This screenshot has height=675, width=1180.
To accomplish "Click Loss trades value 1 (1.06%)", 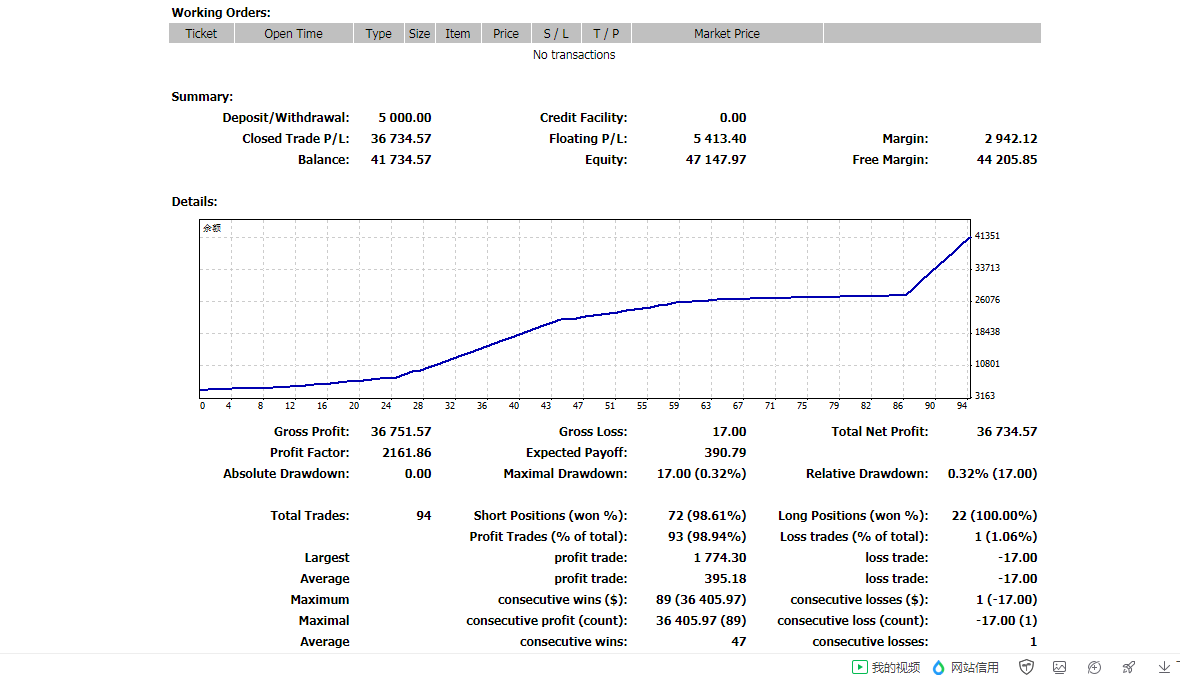I will (x=1006, y=537).
